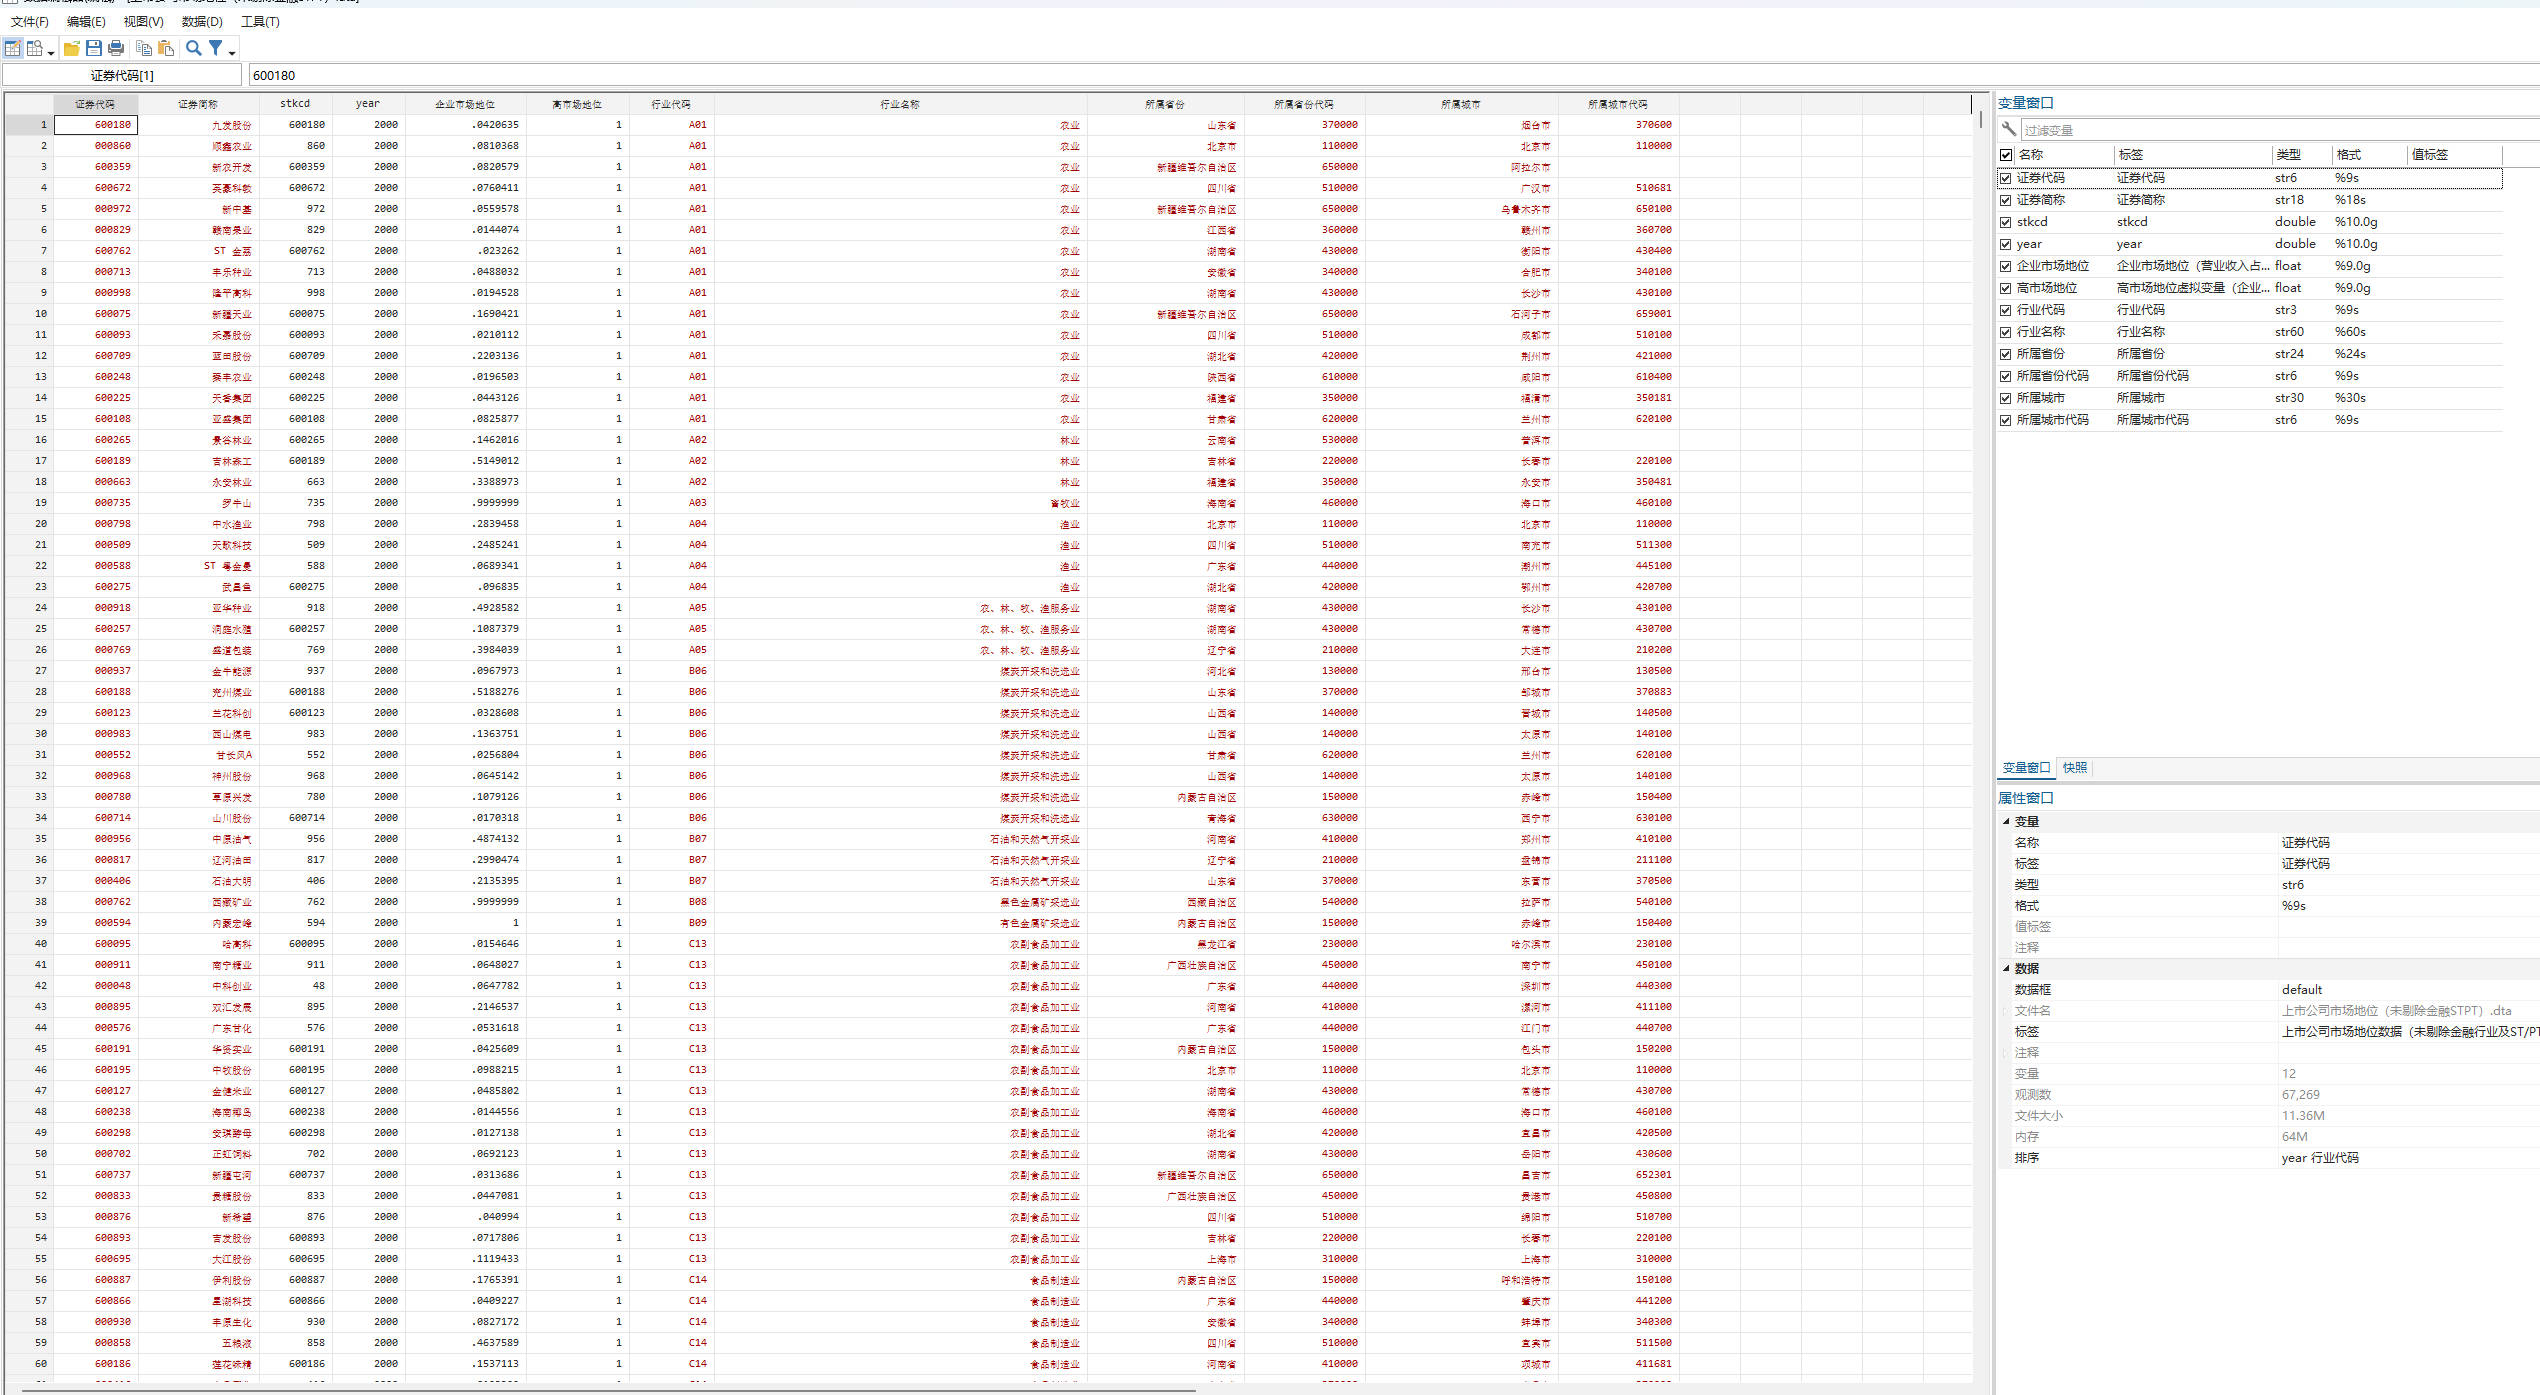Screen dimensions: 2540x1395
Task: Toggle the select-all 名称 header checkbox
Action: 2005,155
